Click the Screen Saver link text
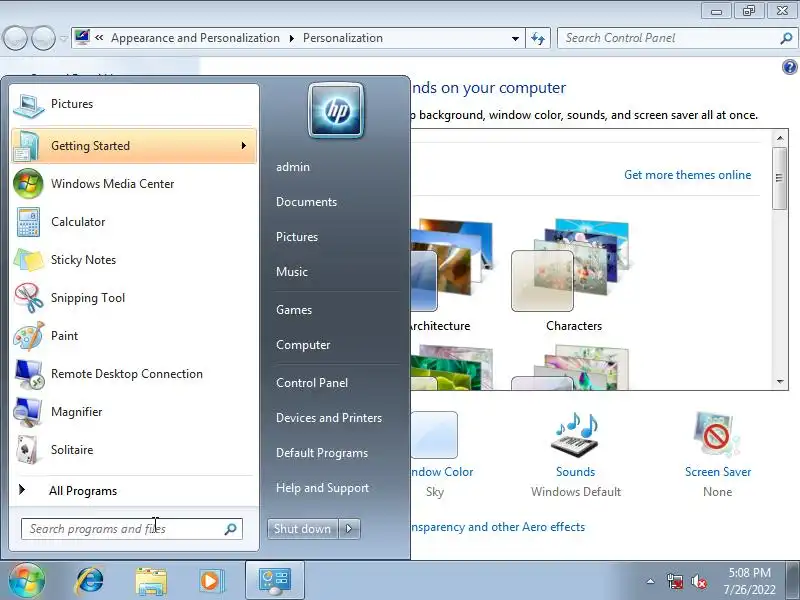The width and height of the screenshot is (800, 600). (x=718, y=472)
